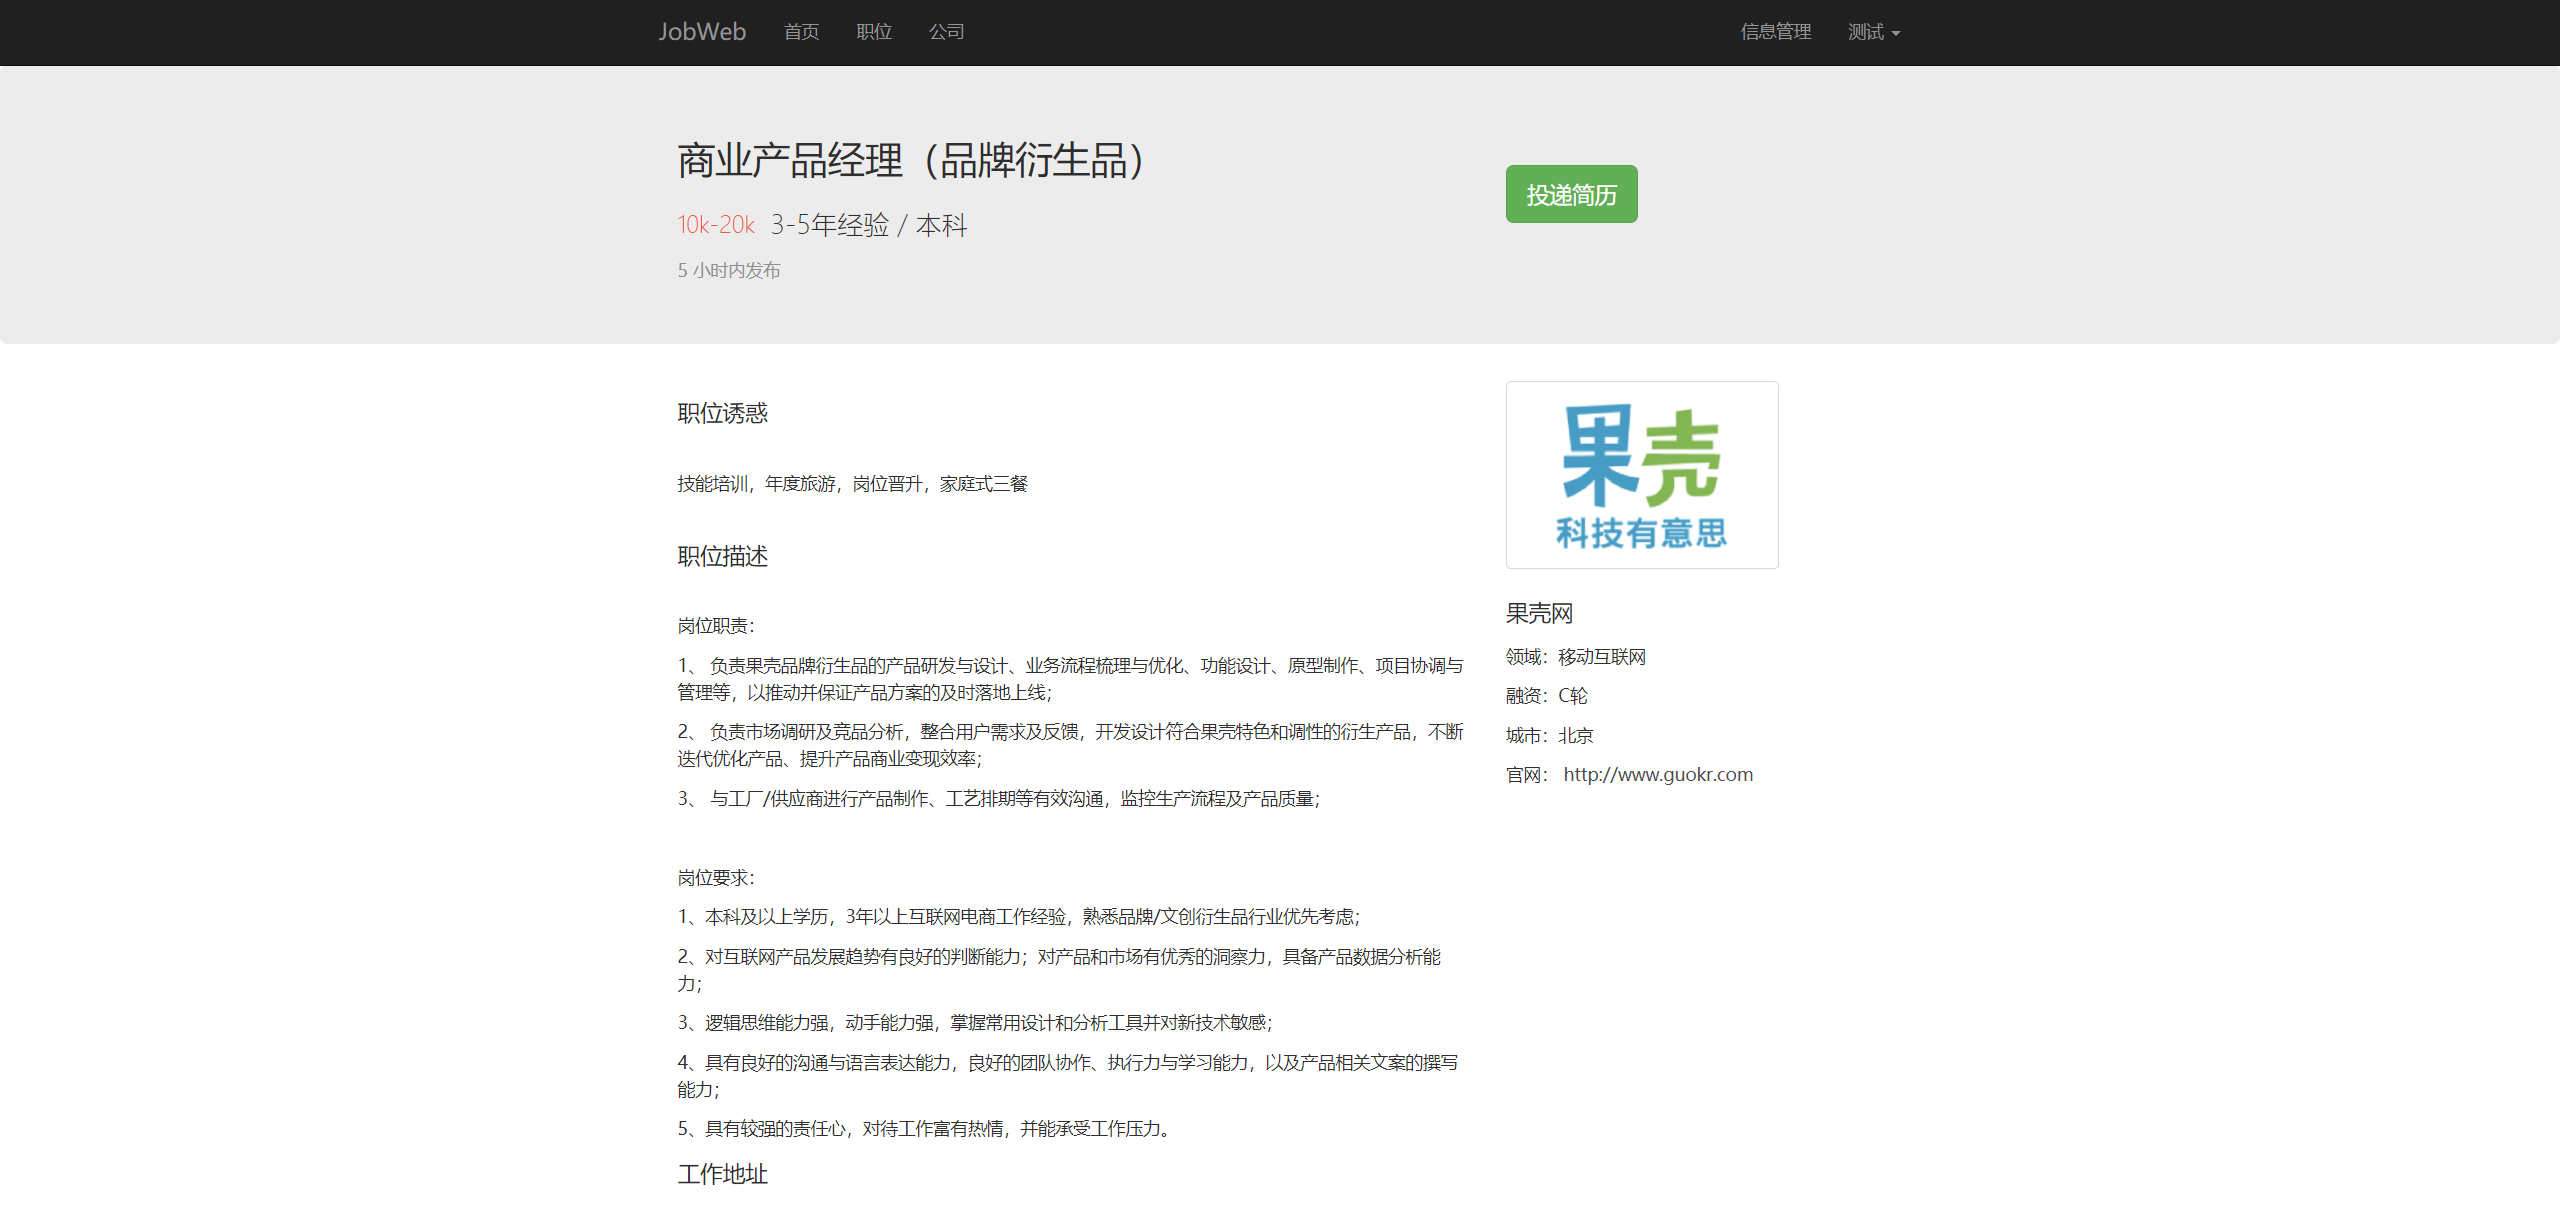Open the 果壳网 company name
This screenshot has width=2560, height=1217.
(1539, 613)
